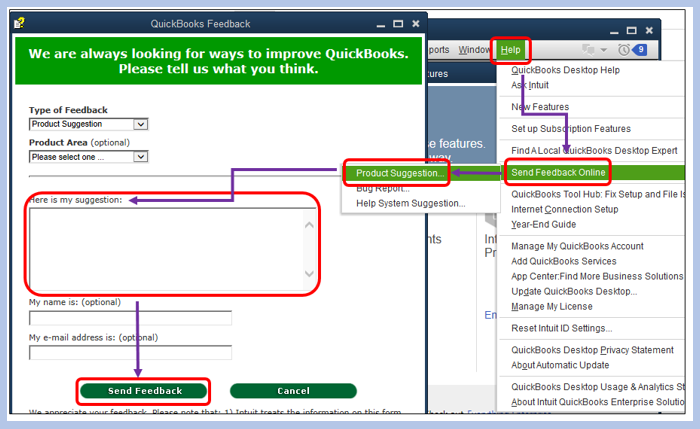The width and height of the screenshot is (700, 429).
Task: Minimize the QuickBooks Feedback window
Action: (381, 25)
